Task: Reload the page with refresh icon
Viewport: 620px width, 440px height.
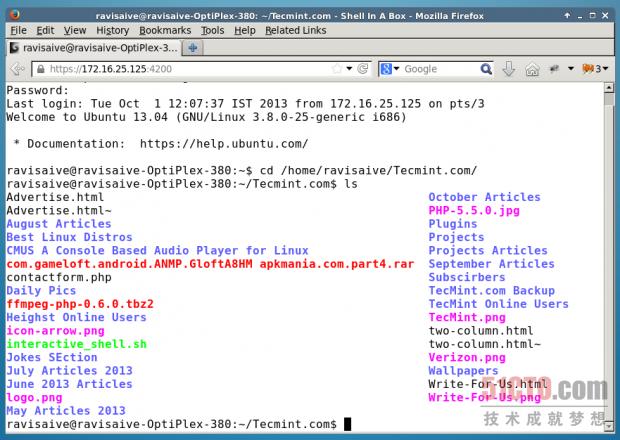Action: 363,69
